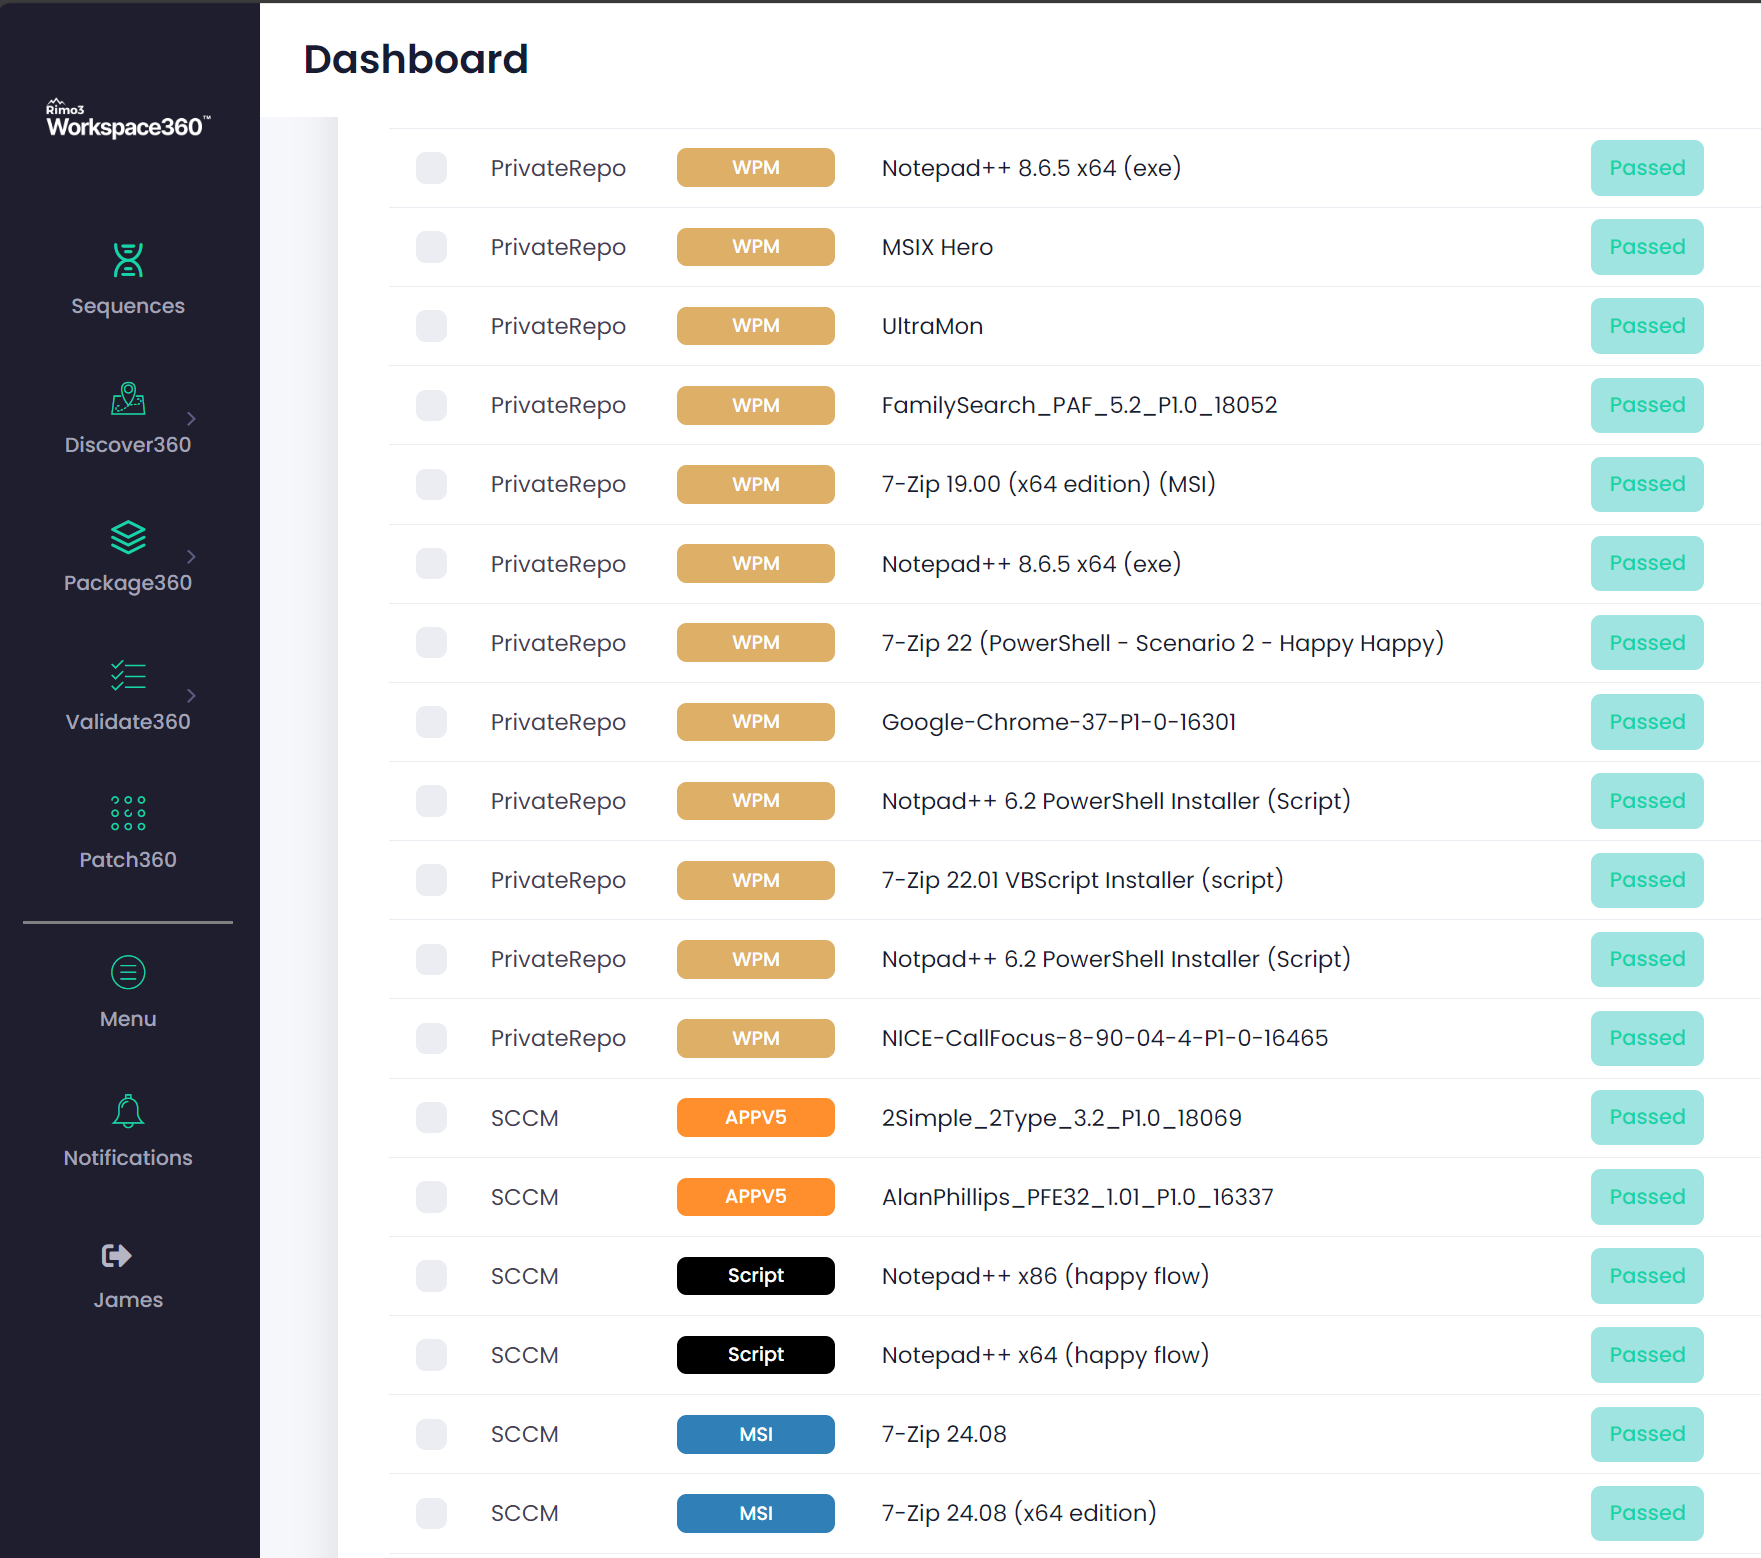The image size is (1761, 1558).
Task: Select the Sequences menu label
Action: tap(128, 306)
